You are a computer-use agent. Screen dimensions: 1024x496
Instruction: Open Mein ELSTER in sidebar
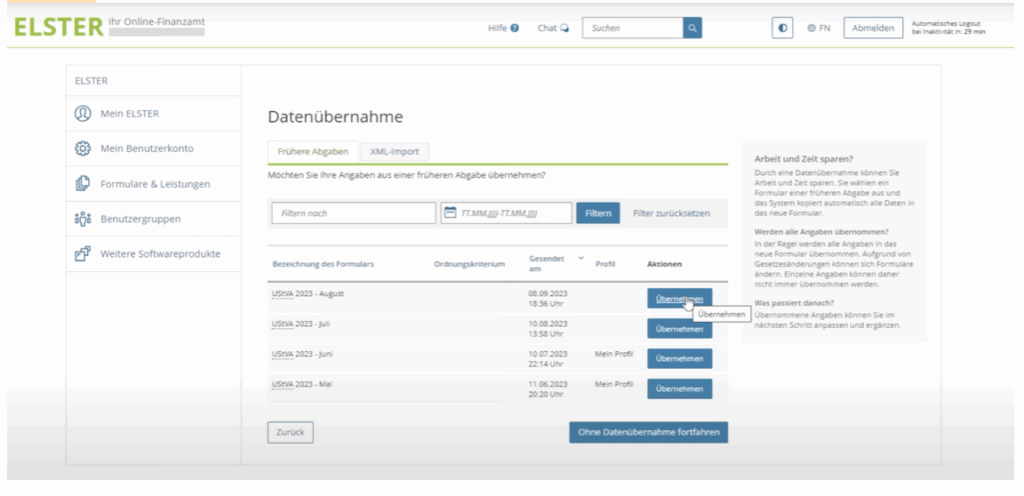(129, 113)
